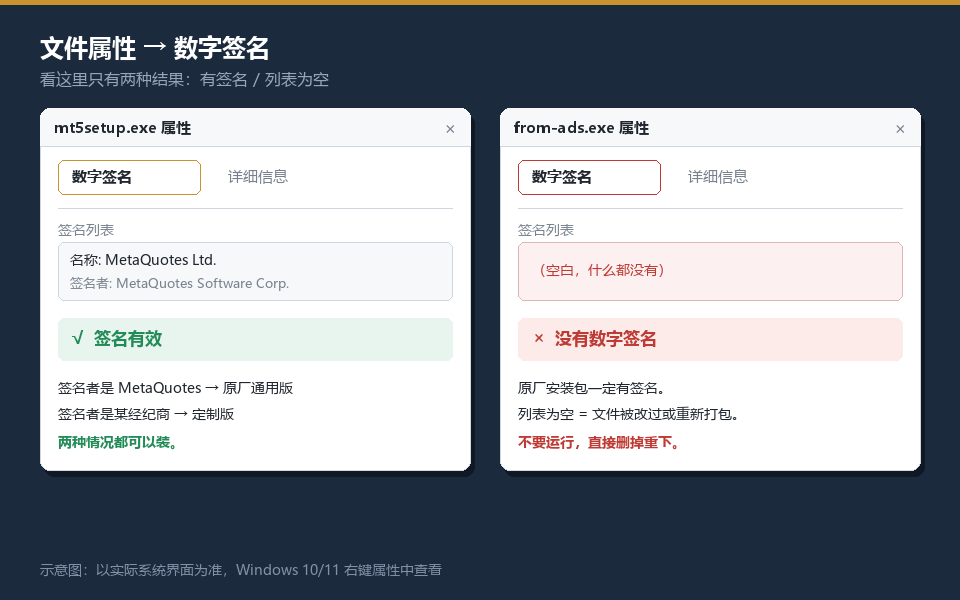This screenshot has width=960, height=600.
Task: Click the red 没有数字签名 status banner
Action: [710, 339]
